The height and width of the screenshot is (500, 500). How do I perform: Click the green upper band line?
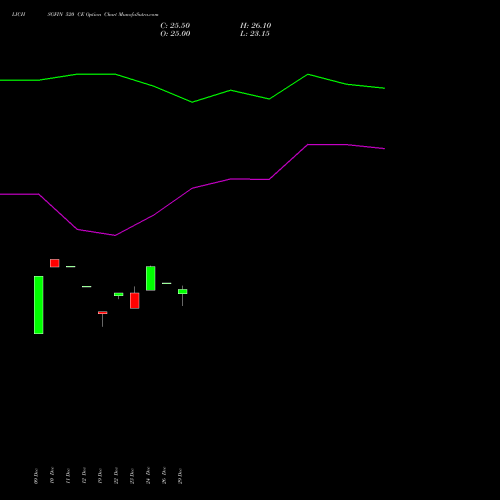click(192, 102)
